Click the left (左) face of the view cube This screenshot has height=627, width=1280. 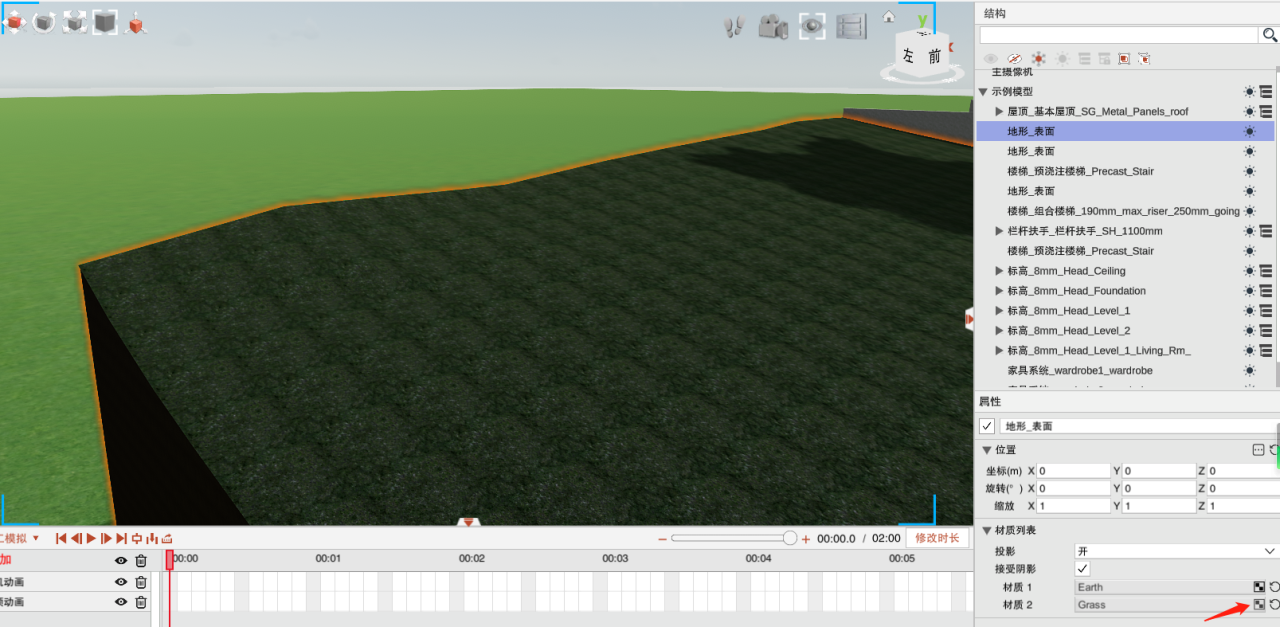click(x=908, y=56)
